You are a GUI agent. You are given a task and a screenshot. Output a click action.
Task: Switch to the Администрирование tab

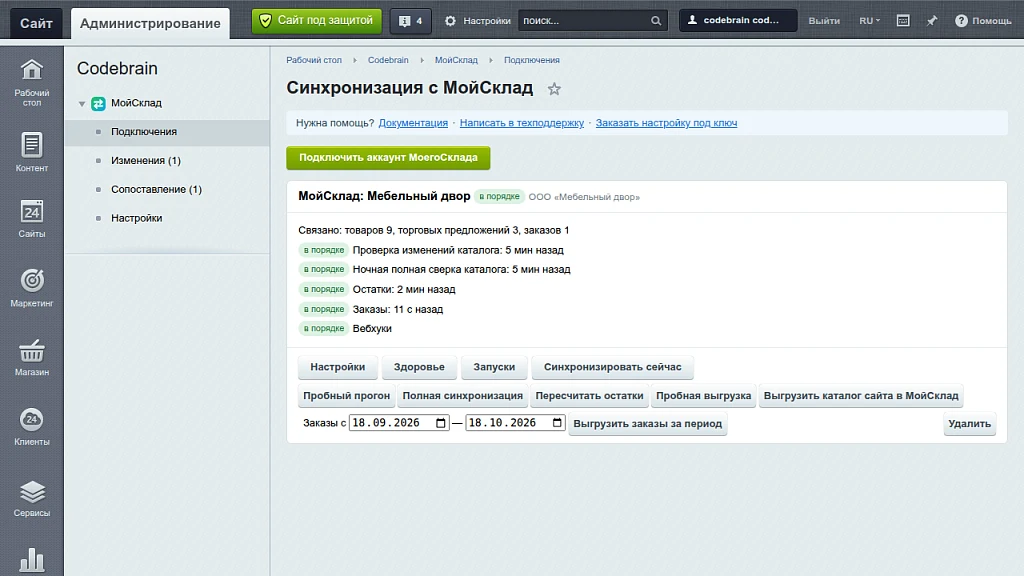(150, 24)
